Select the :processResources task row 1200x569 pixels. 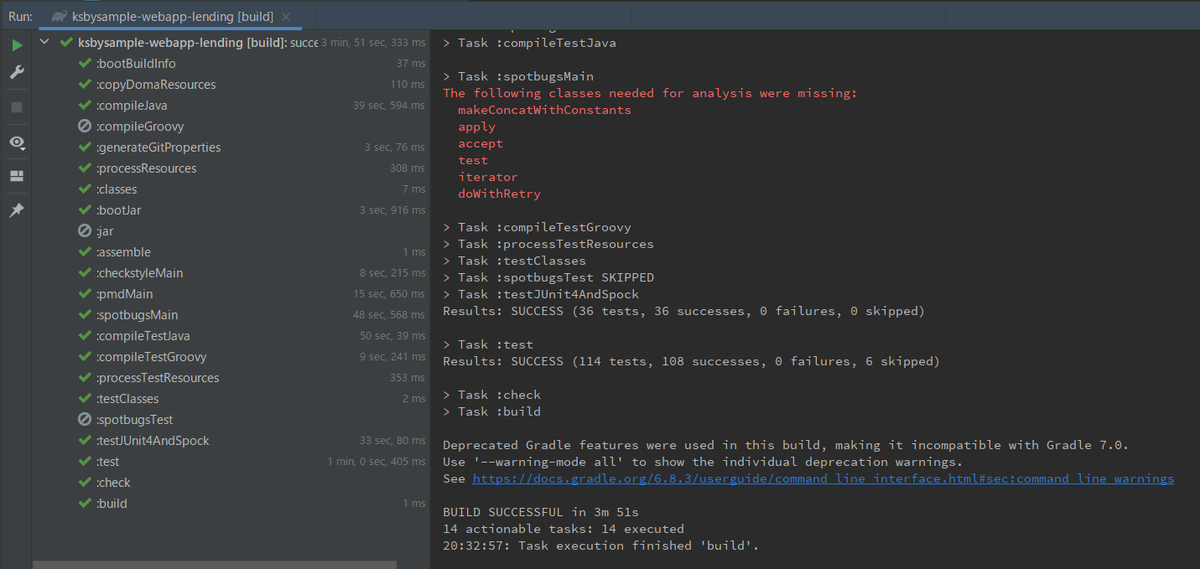[233, 168]
